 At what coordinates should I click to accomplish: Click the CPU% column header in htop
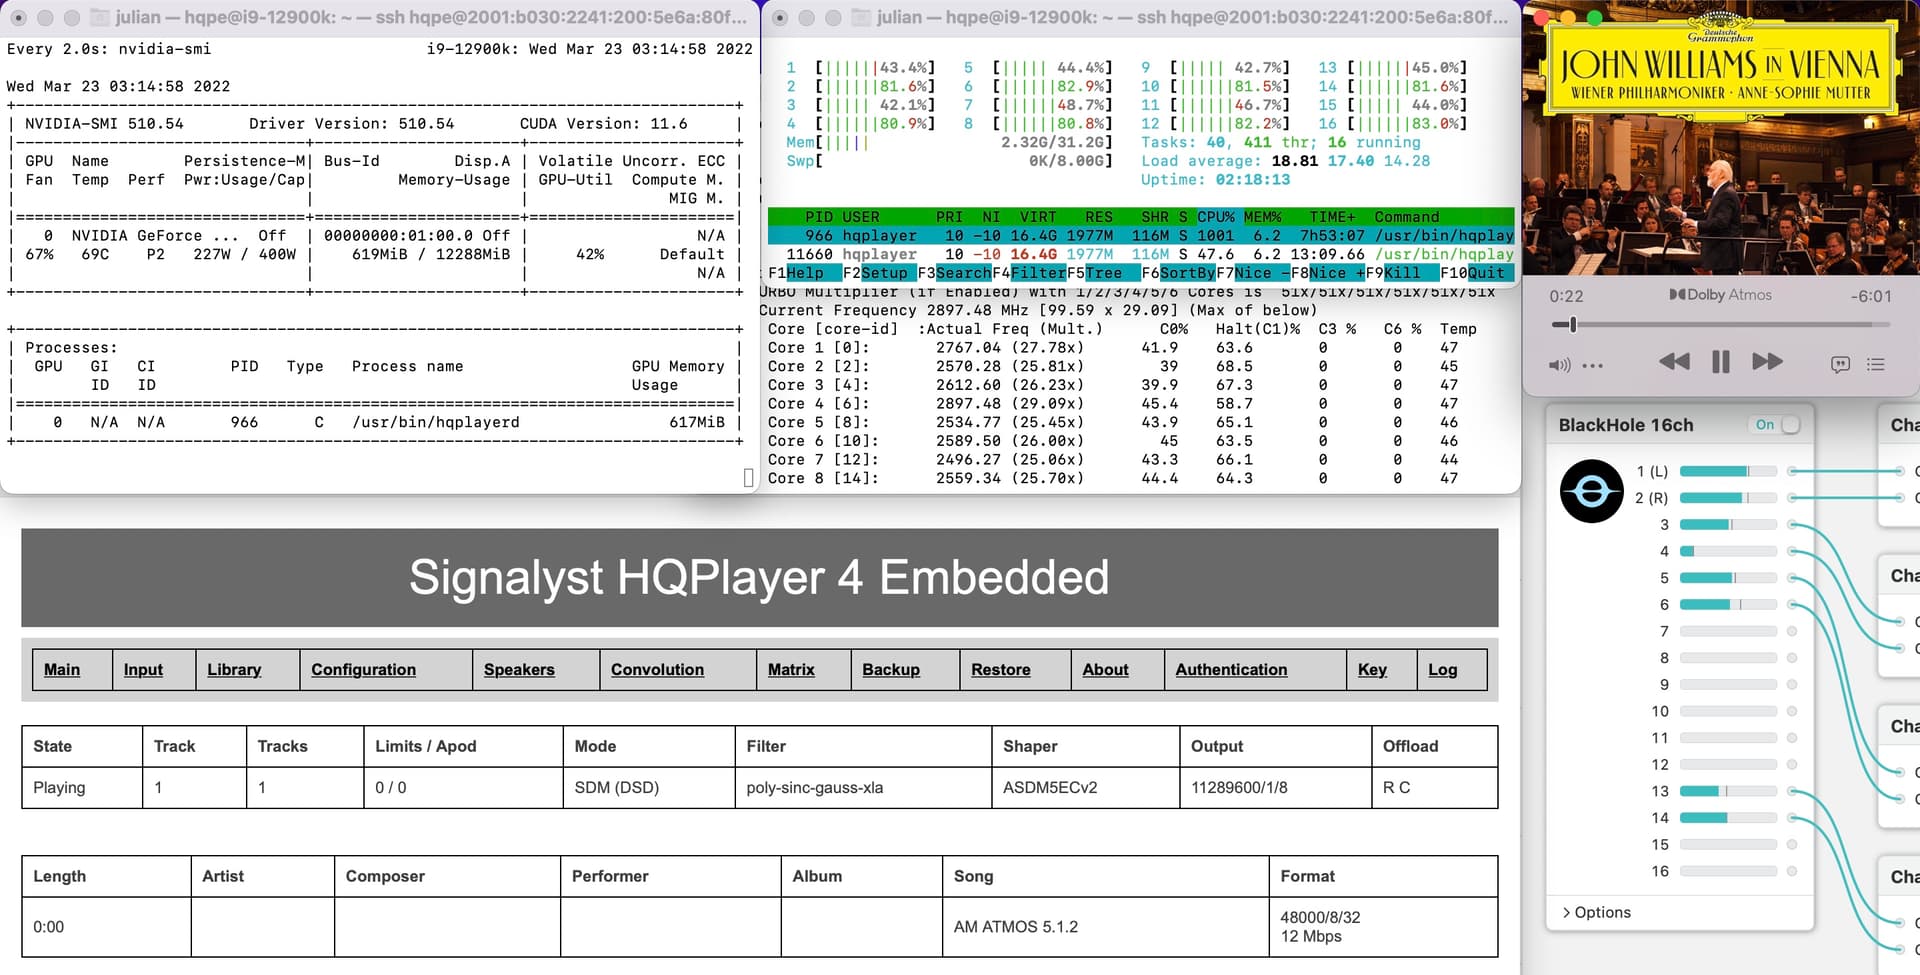coord(1215,217)
